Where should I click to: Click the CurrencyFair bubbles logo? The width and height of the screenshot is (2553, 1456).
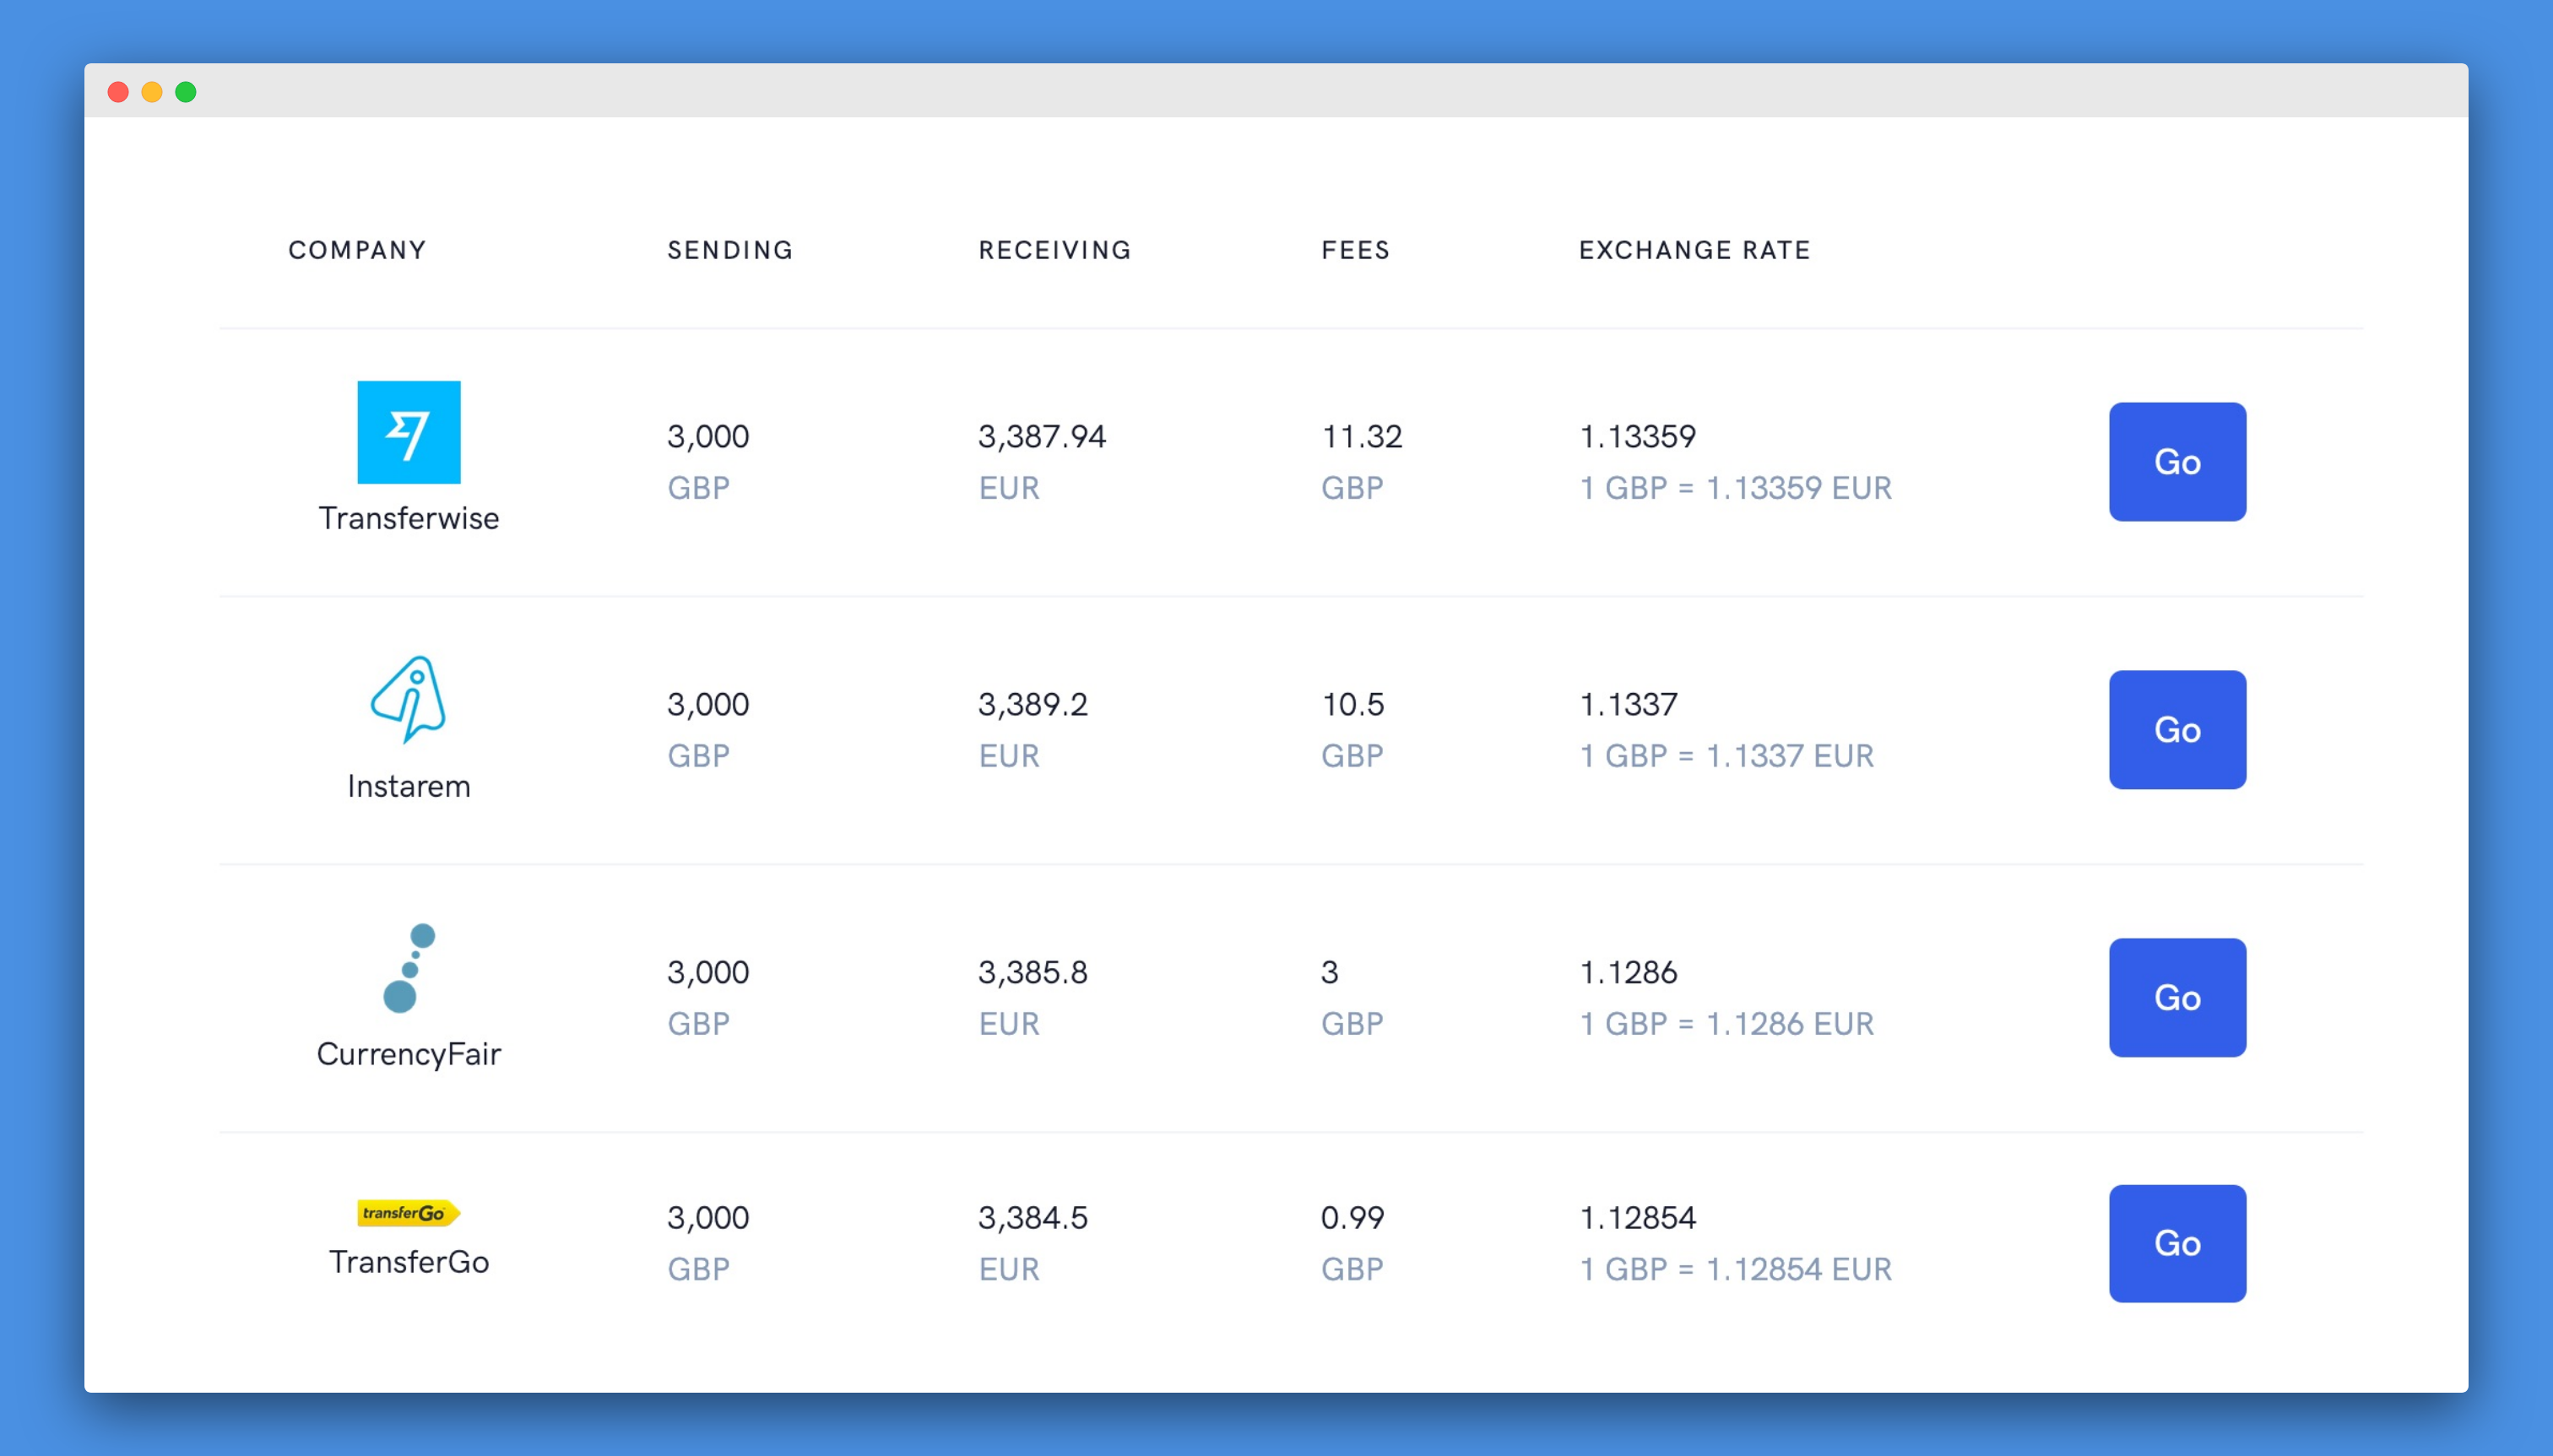(x=408, y=967)
